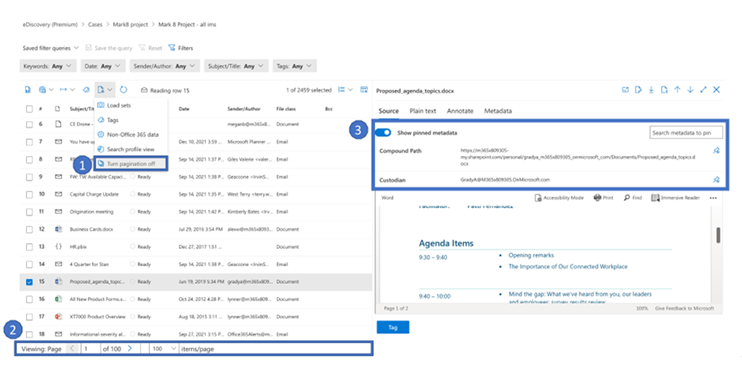Check the checkbox for row 17
Viewport: 742px width, 367px height.
(x=29, y=317)
